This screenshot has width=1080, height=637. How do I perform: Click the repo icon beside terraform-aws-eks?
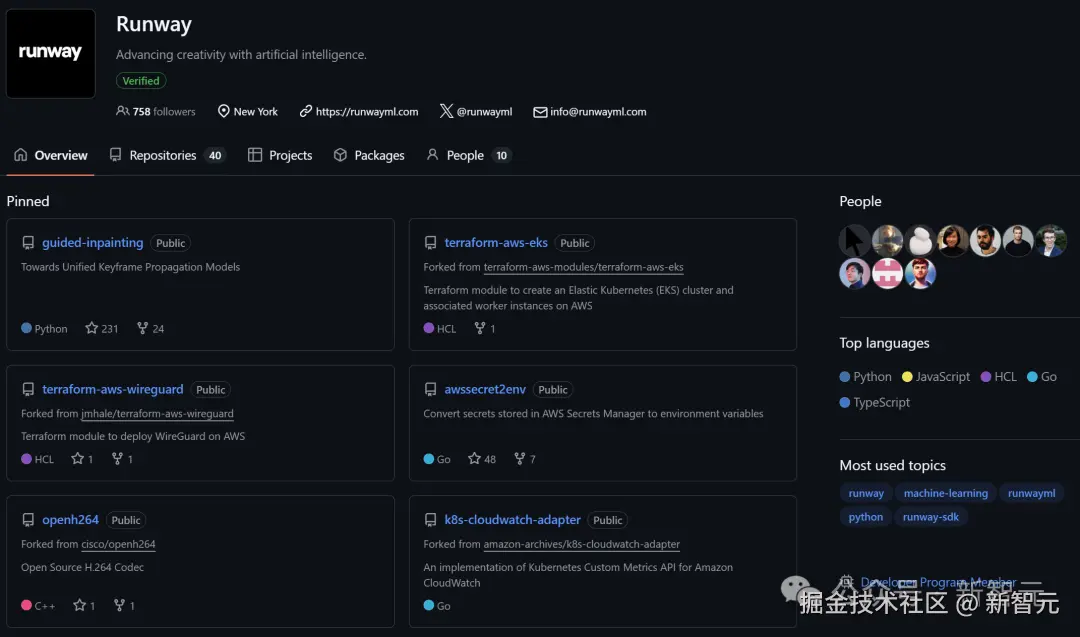click(430, 243)
